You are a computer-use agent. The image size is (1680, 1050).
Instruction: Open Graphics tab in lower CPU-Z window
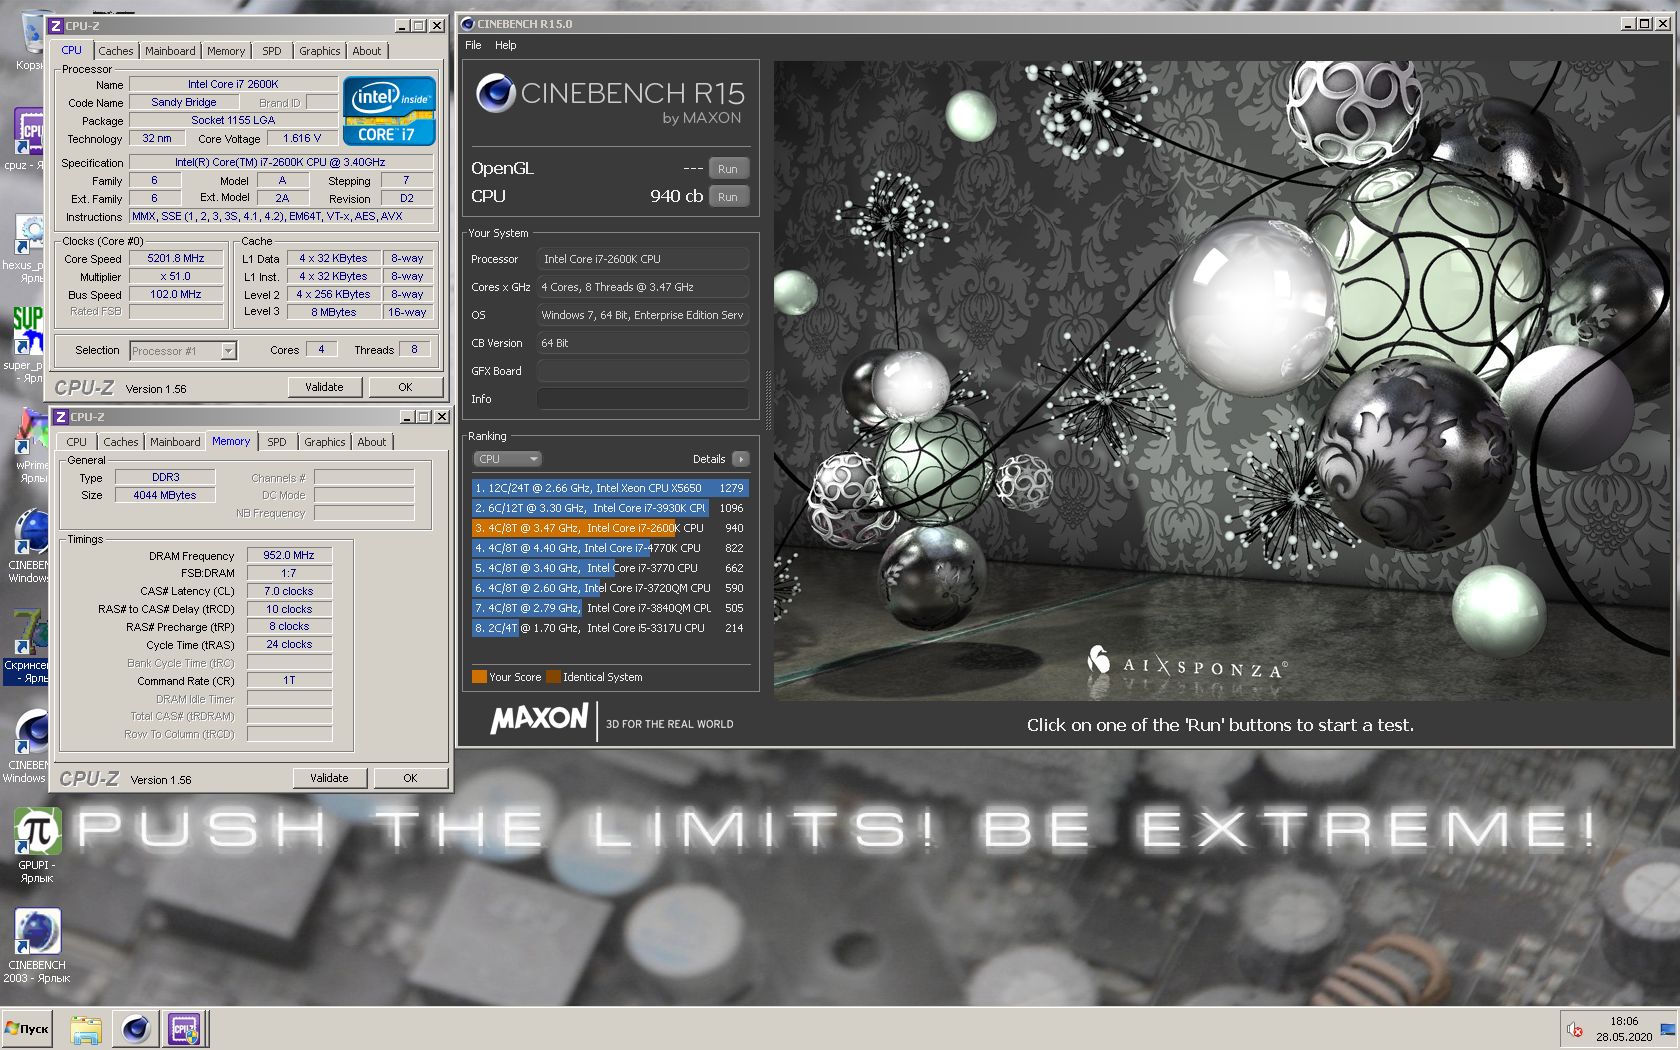point(325,442)
